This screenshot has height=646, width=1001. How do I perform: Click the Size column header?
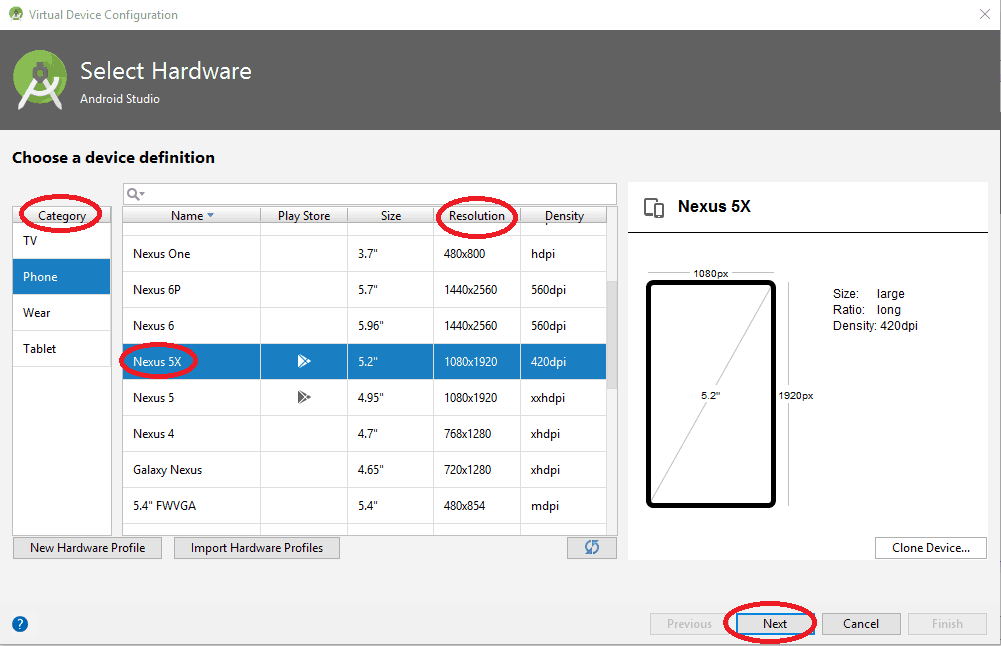(391, 216)
